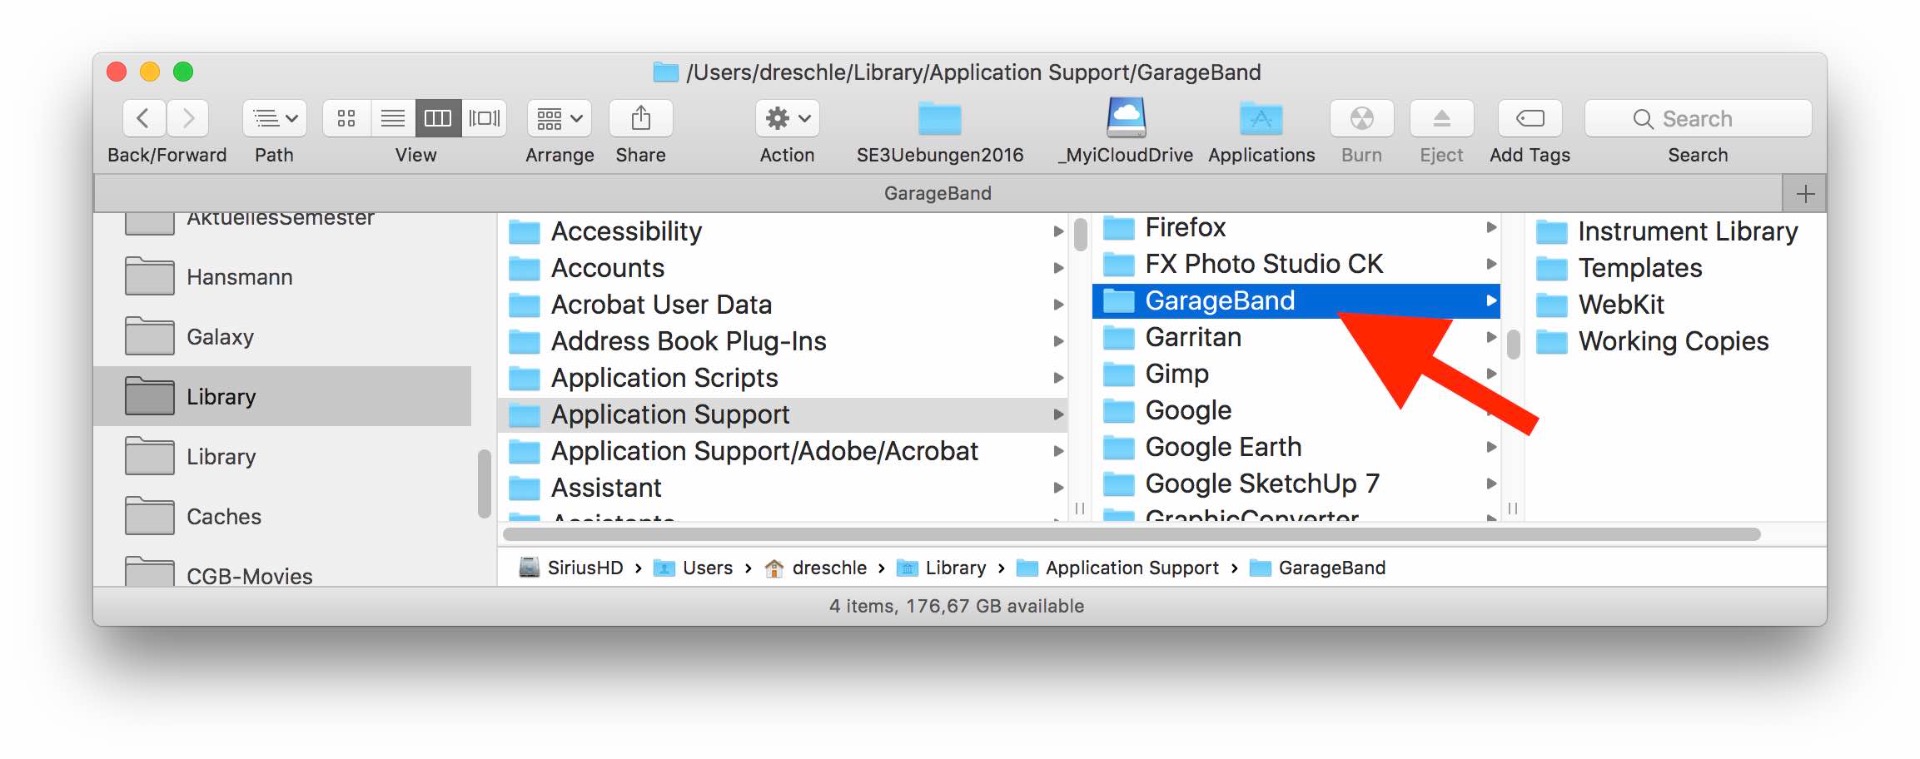Open the Arrange dropdown
Image resolution: width=1920 pixels, height=759 pixels.
[x=560, y=118]
